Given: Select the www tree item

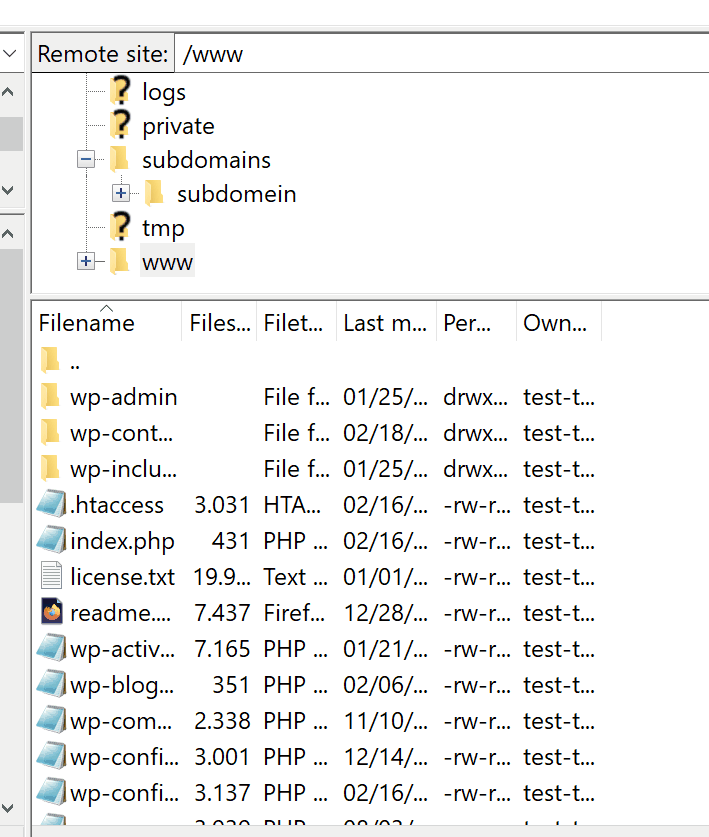Looking at the screenshot, I should (x=167, y=262).
